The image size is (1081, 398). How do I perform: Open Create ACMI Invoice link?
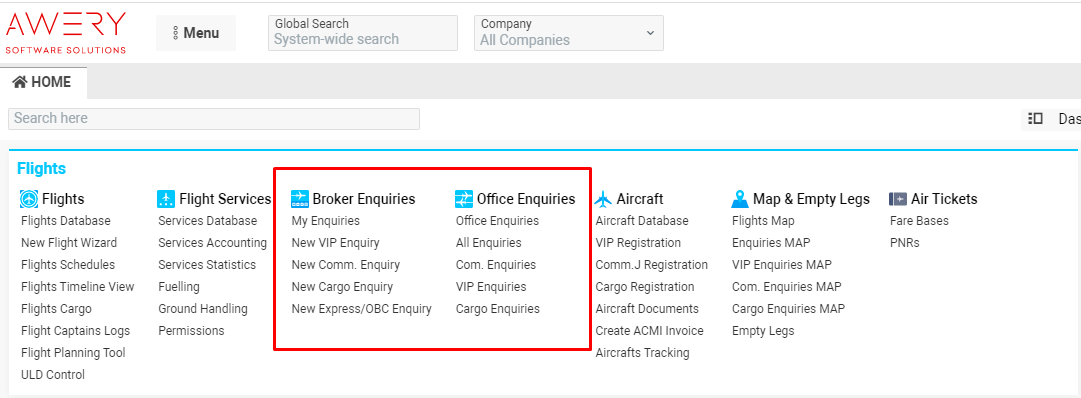click(649, 331)
